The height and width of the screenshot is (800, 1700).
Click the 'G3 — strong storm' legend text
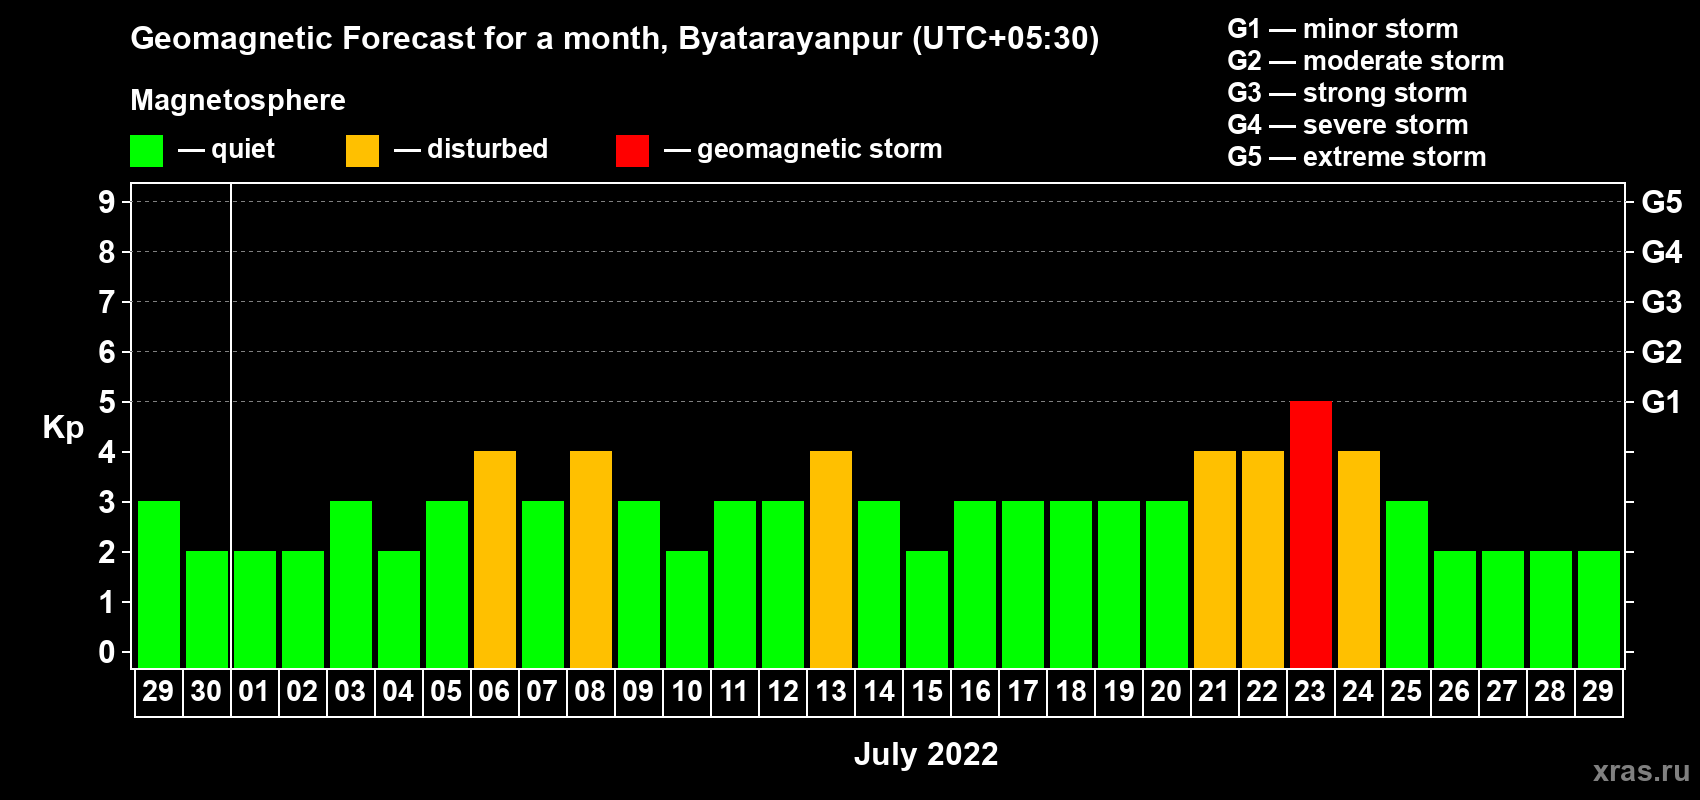(1347, 93)
